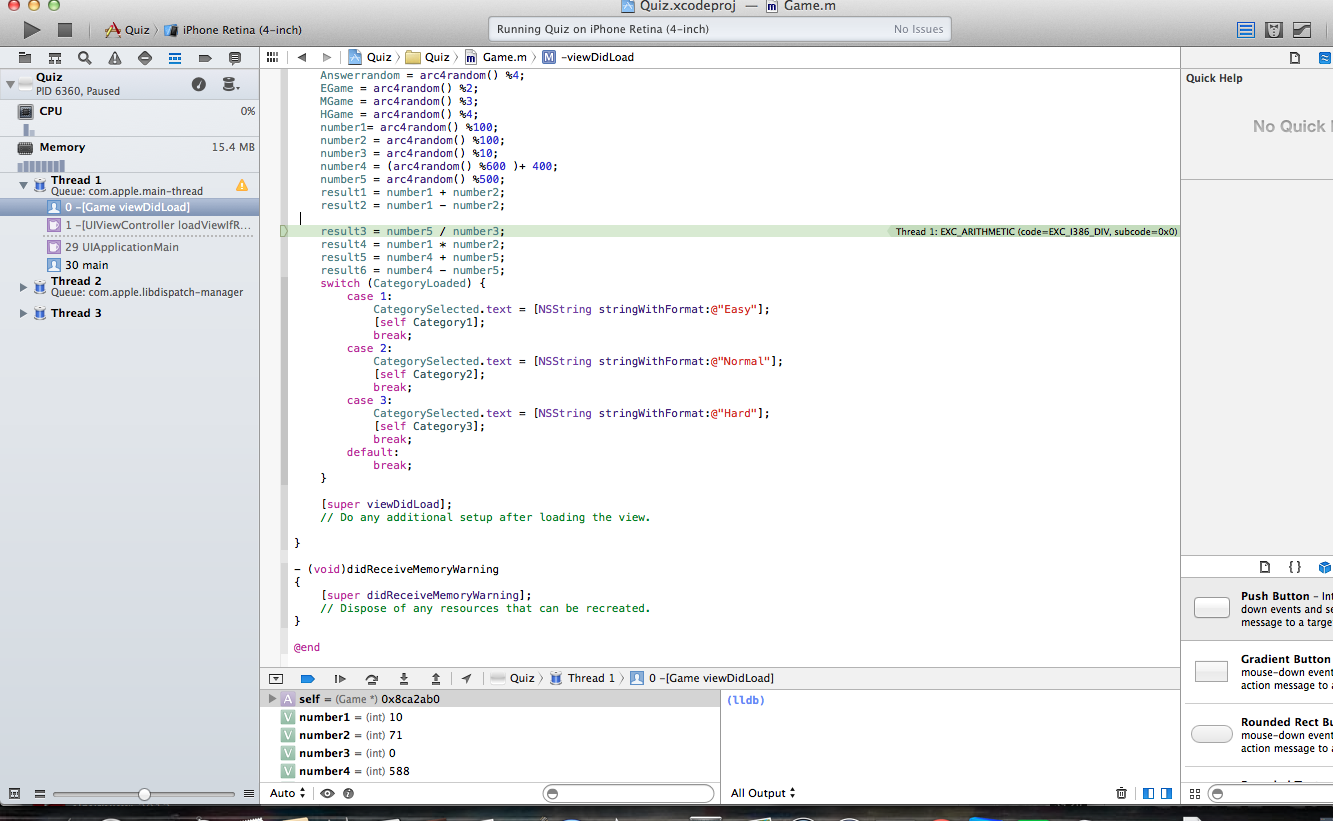Select frame 0 -[Game viewDidLoad]
This screenshot has height=821, width=1333.
click(130, 207)
